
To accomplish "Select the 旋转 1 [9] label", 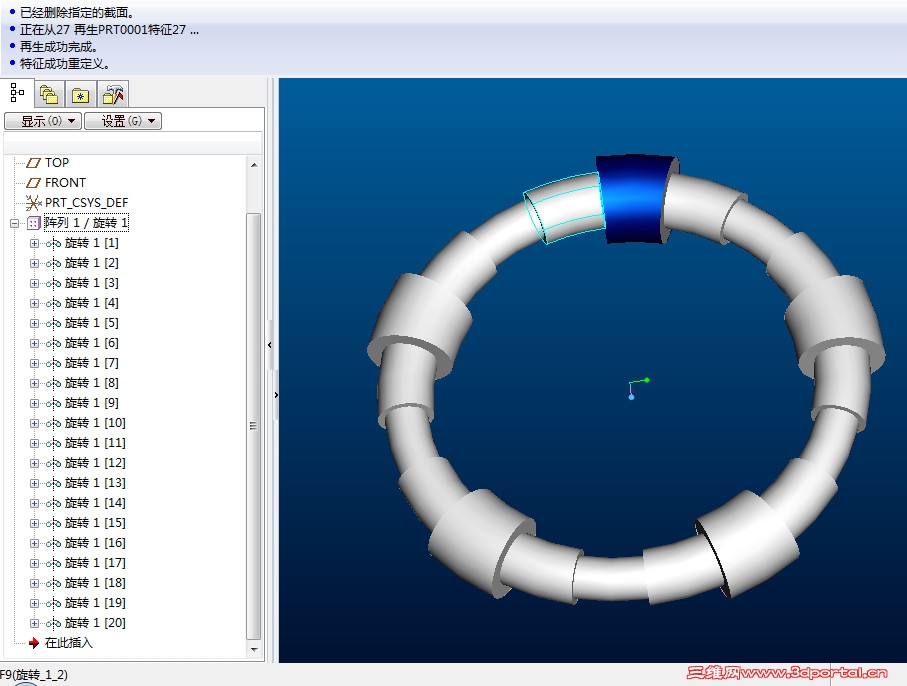I will 91,403.
